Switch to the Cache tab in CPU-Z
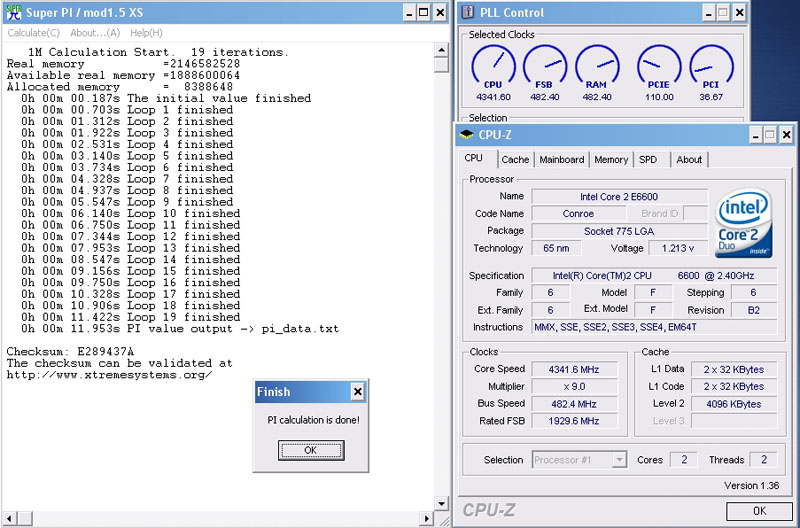Image resolution: width=800 pixels, height=528 pixels. click(515, 160)
